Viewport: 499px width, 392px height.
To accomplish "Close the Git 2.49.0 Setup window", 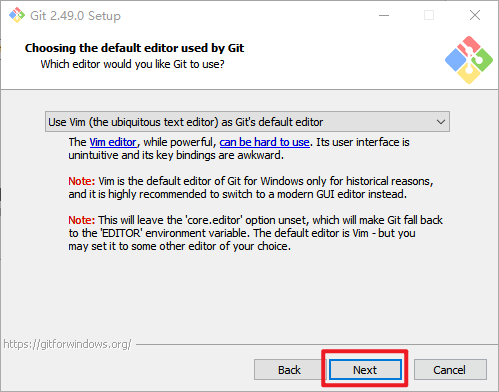I will pos(475,15).
